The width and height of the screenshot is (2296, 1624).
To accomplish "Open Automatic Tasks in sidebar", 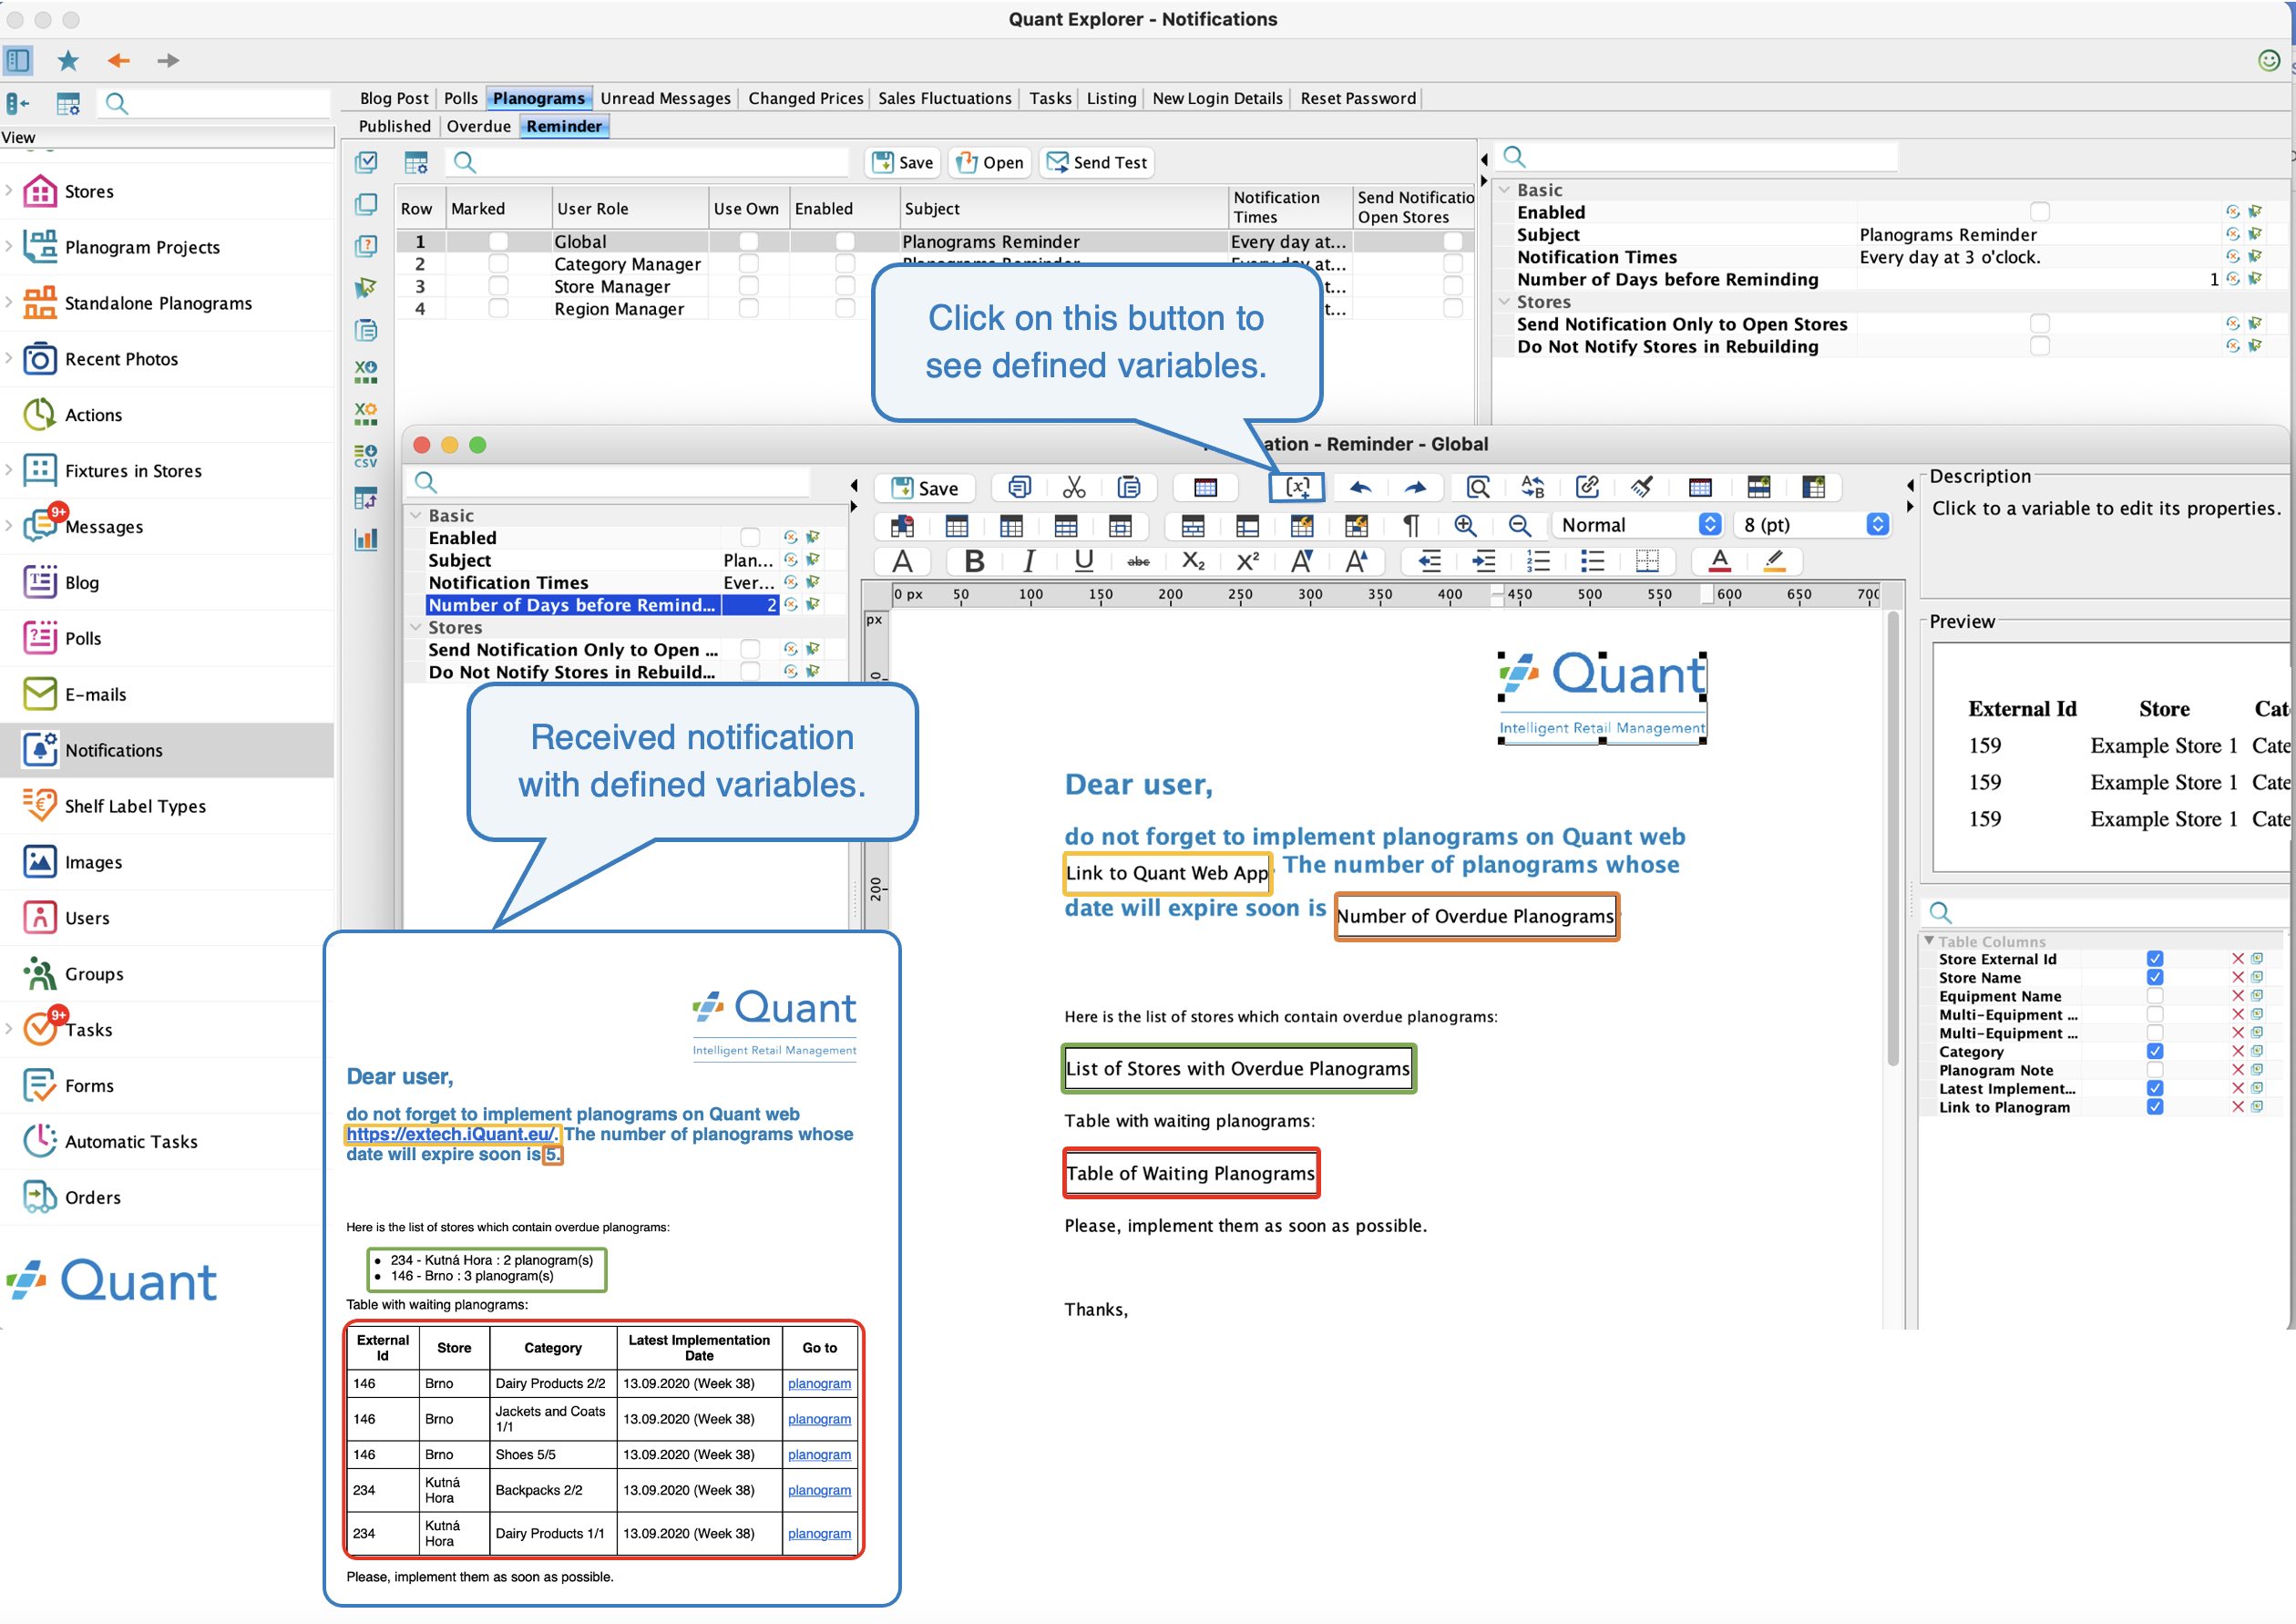I will (131, 1141).
